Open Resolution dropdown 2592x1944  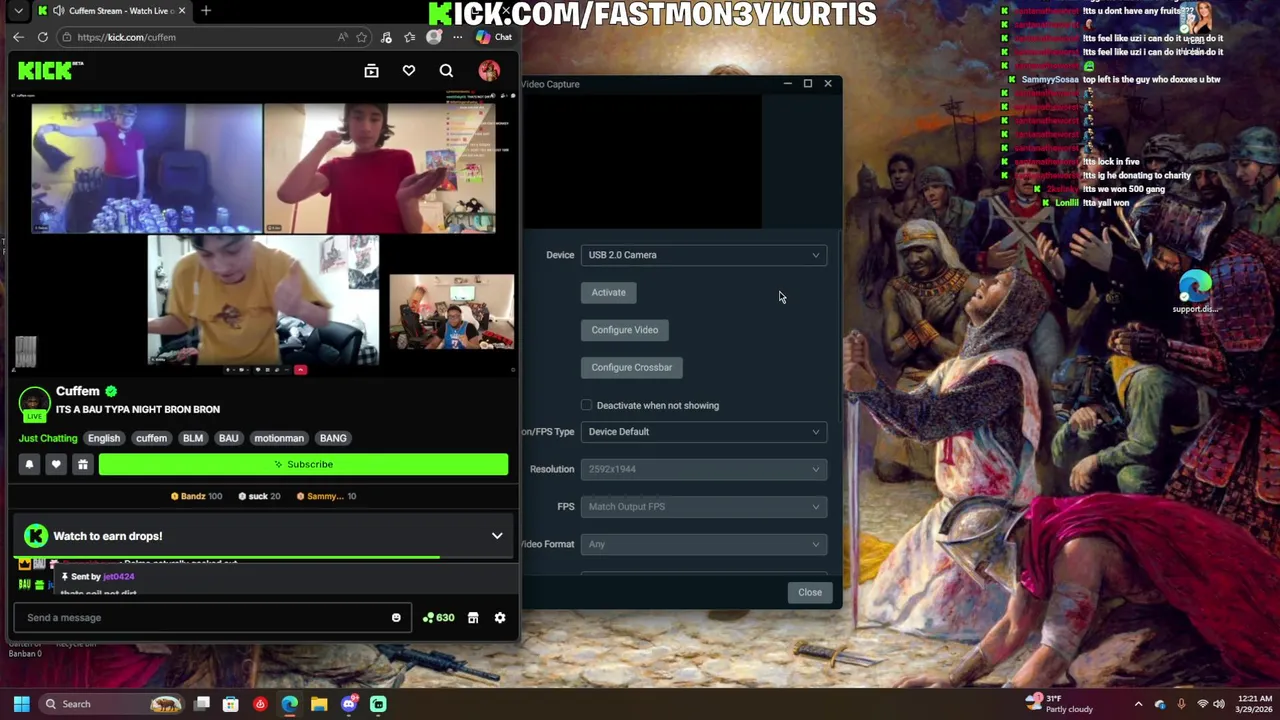(704, 469)
